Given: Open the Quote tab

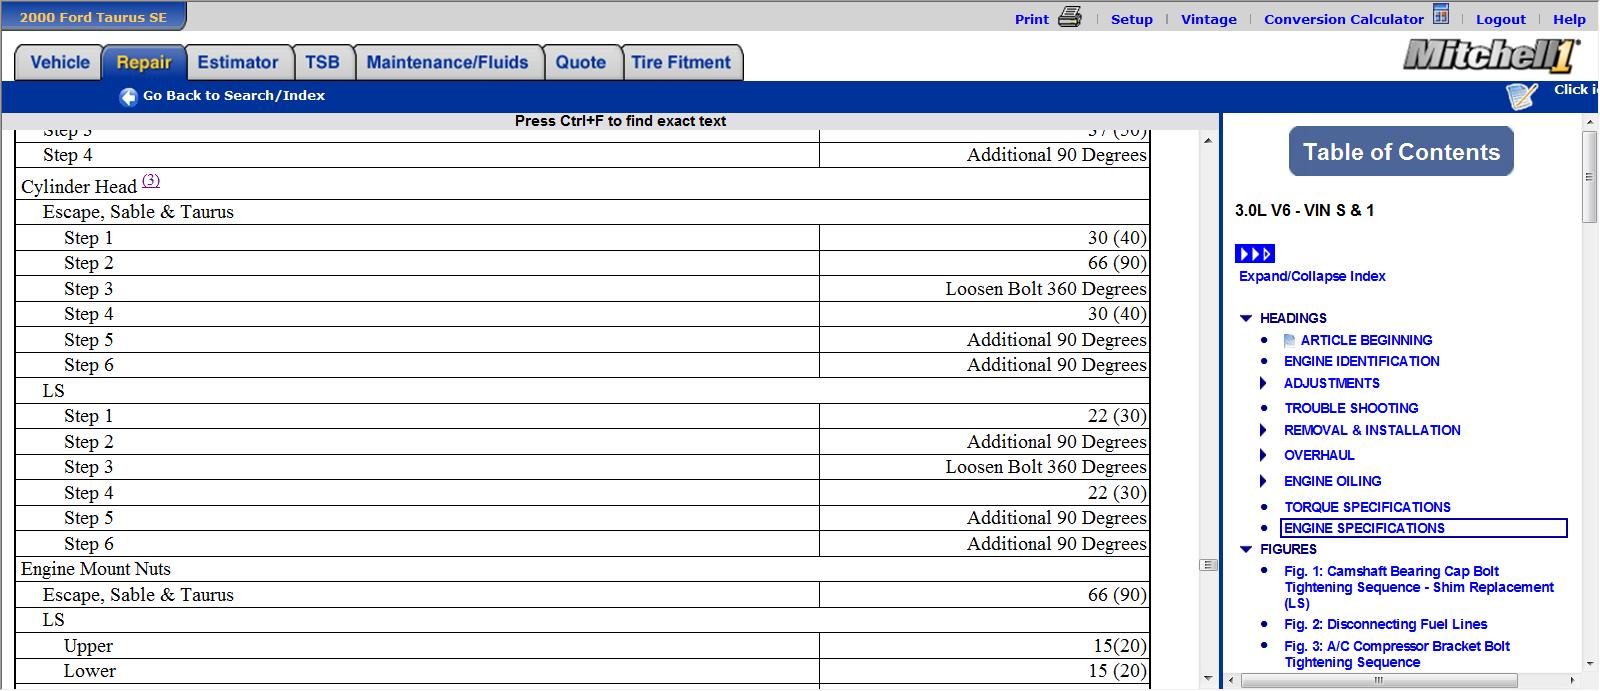Looking at the screenshot, I should (581, 62).
